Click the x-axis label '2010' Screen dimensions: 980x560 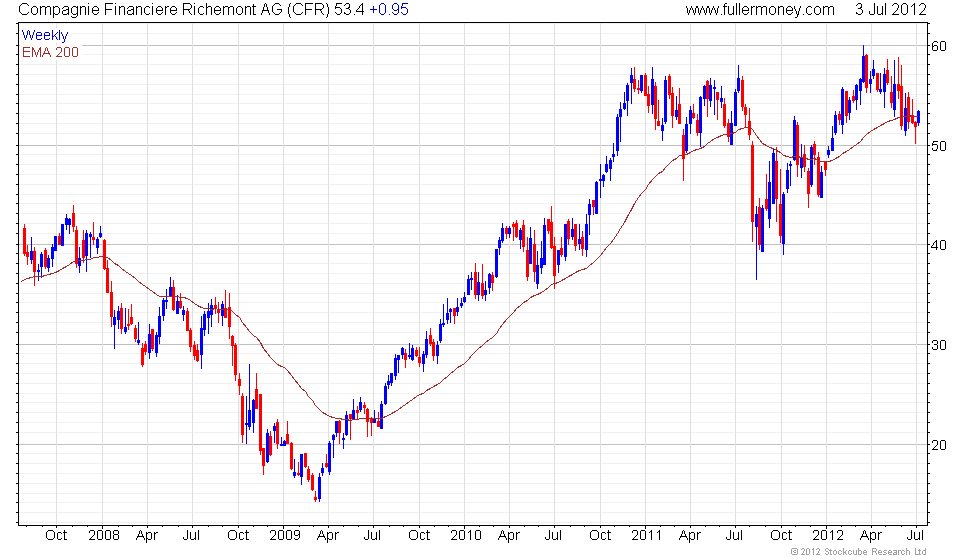pyautogui.click(x=466, y=536)
